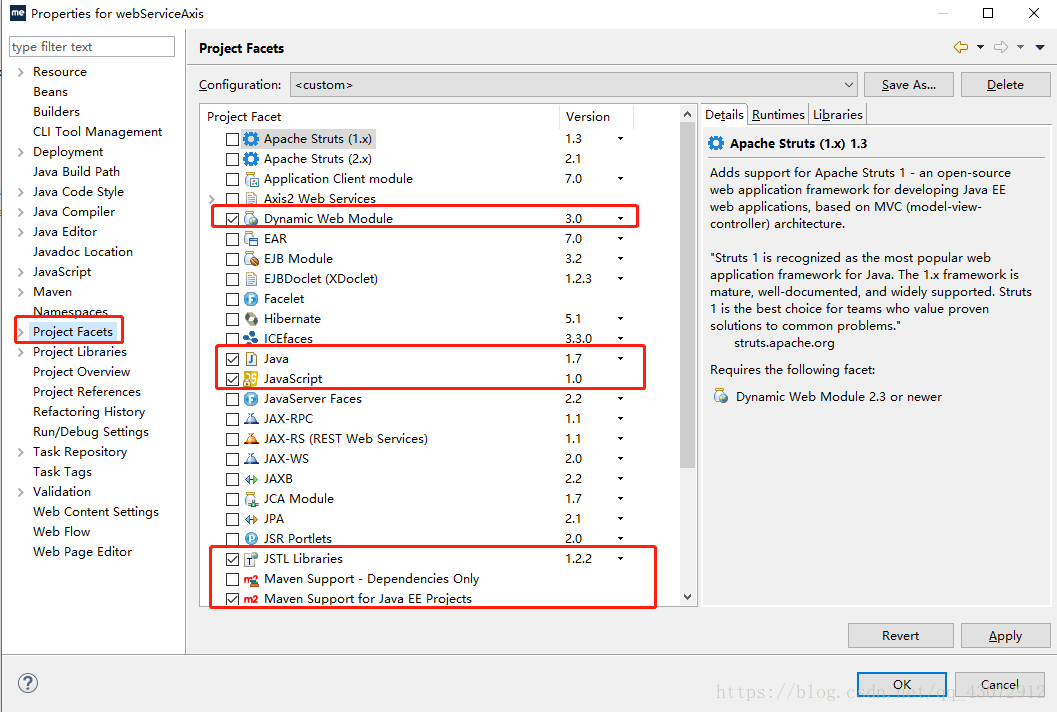Click the Apply button
This screenshot has height=712, width=1057.
pos(1005,636)
